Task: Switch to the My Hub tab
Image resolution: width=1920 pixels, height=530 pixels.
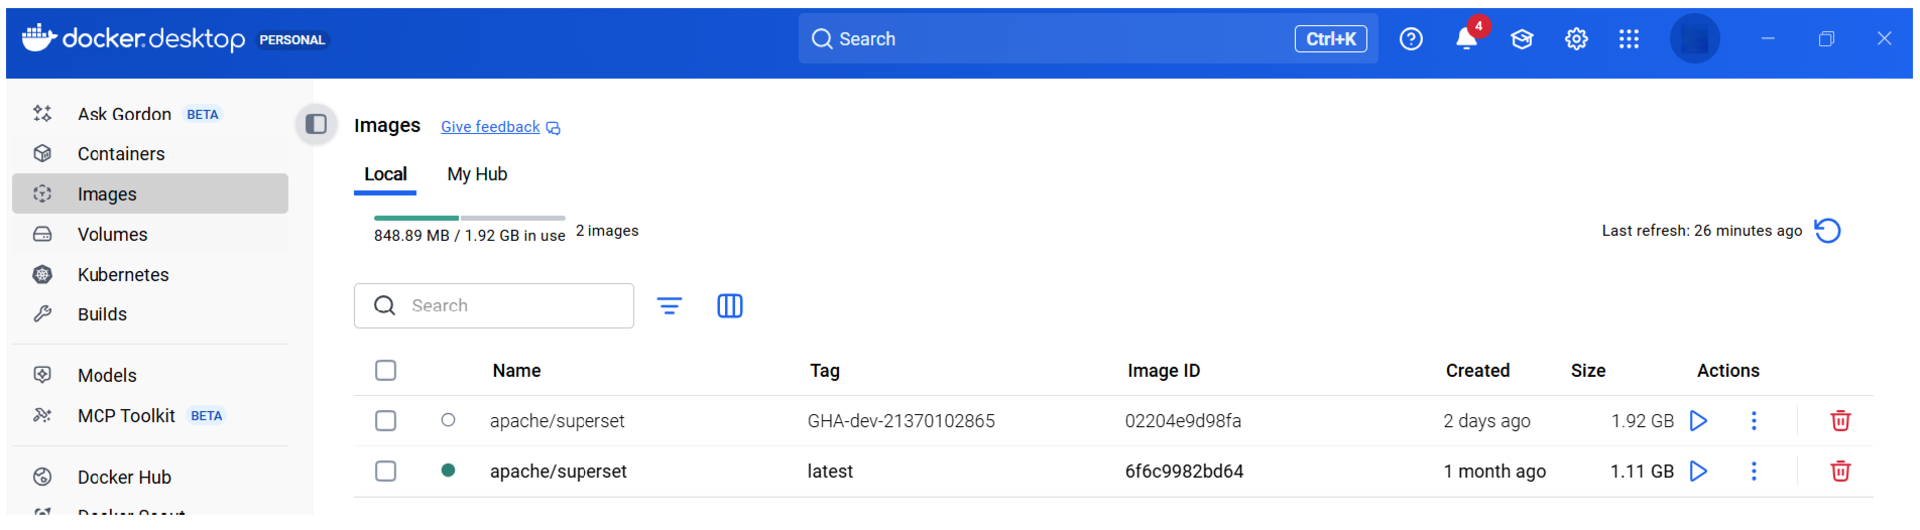Action: (477, 174)
